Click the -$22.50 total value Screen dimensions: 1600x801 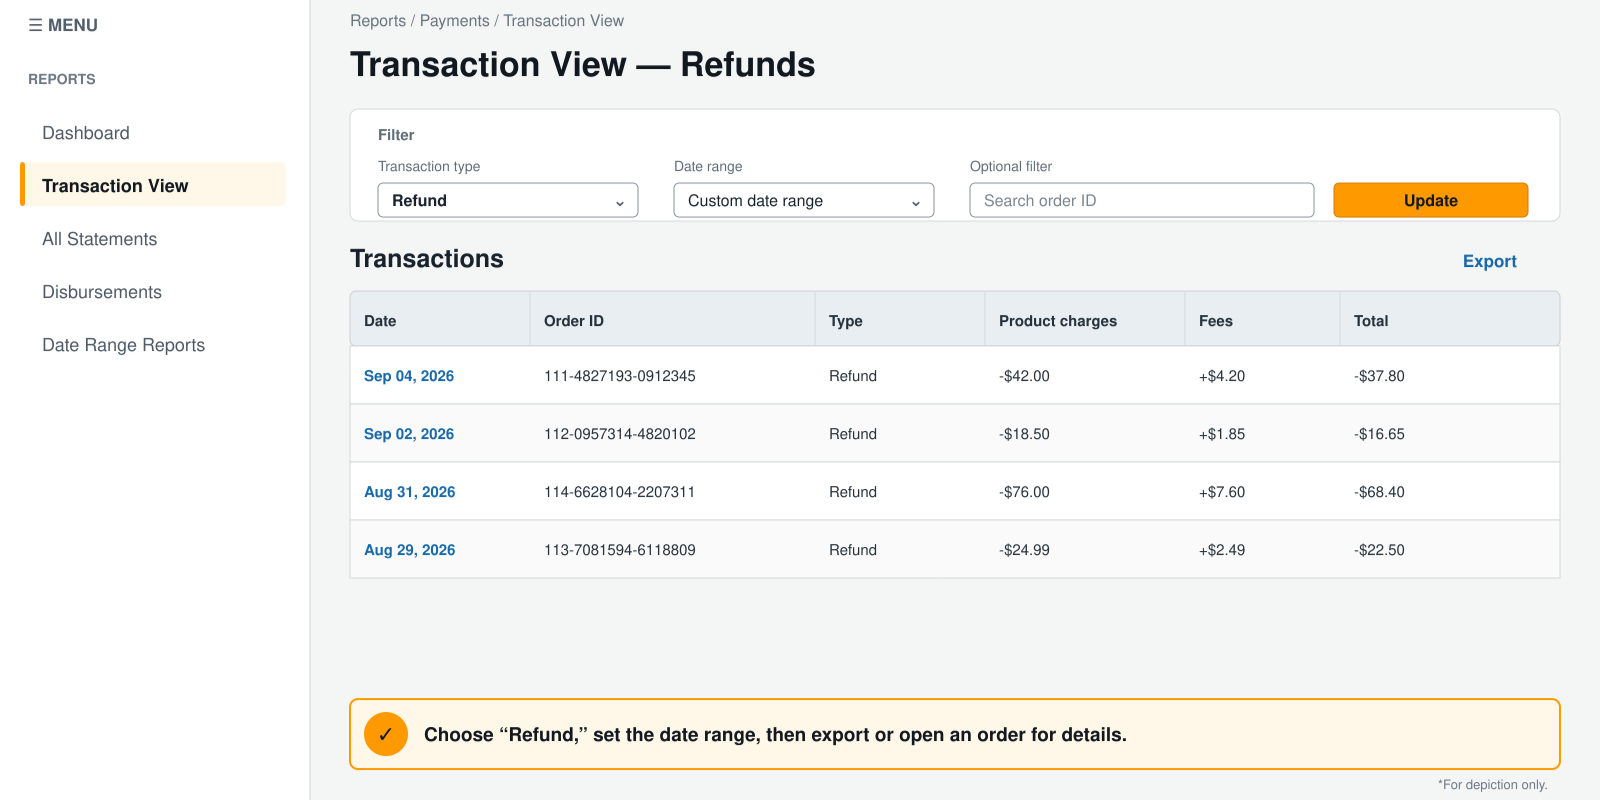[x=1380, y=550]
